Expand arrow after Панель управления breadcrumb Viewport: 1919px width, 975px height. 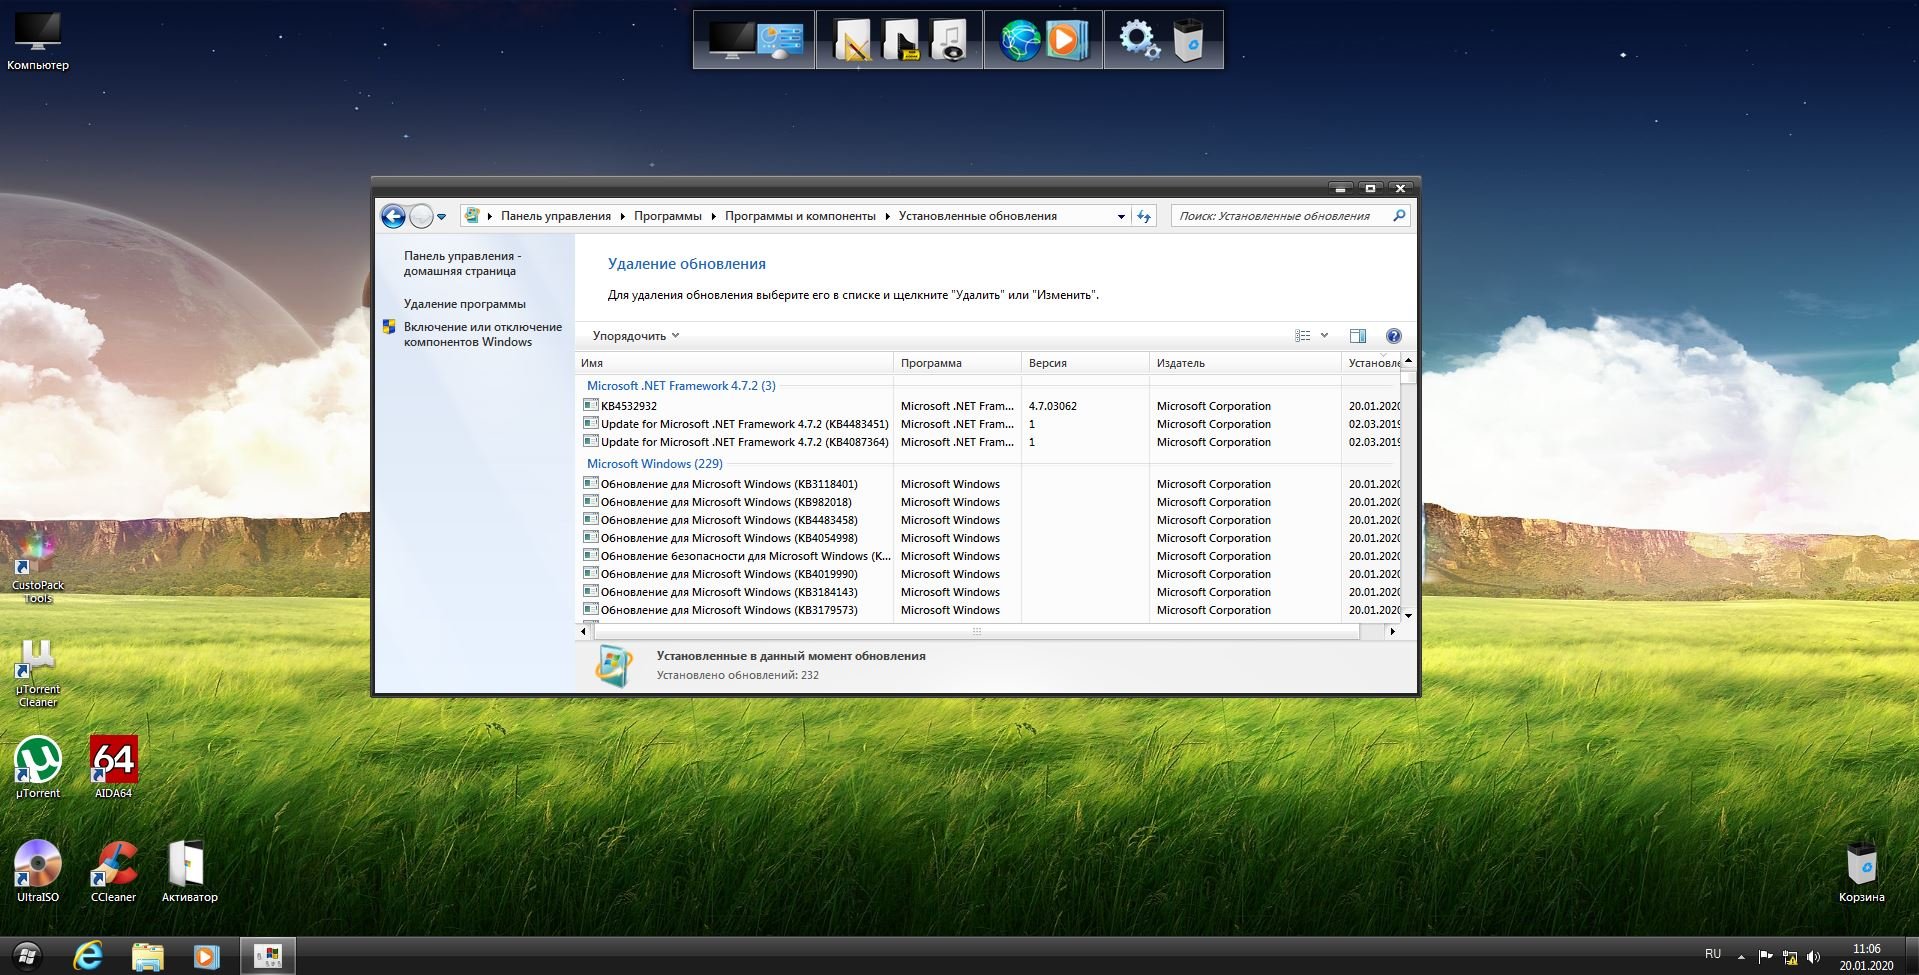tap(622, 216)
